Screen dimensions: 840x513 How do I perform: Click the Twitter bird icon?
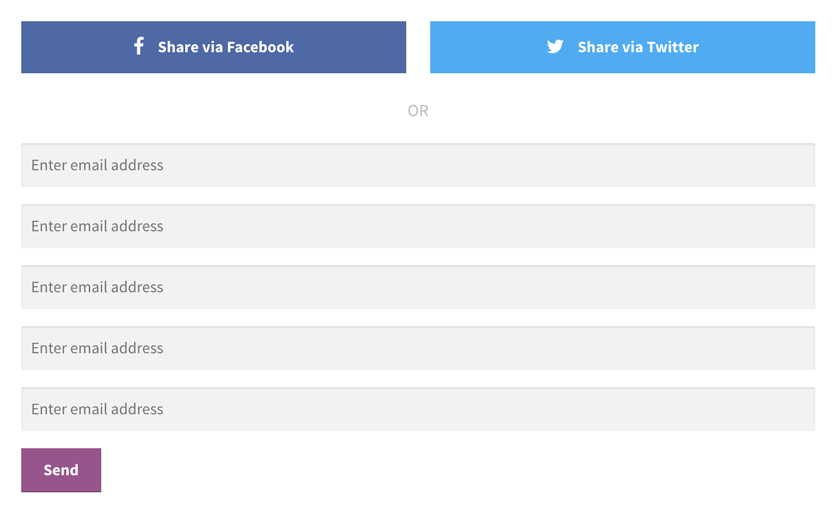coord(555,46)
